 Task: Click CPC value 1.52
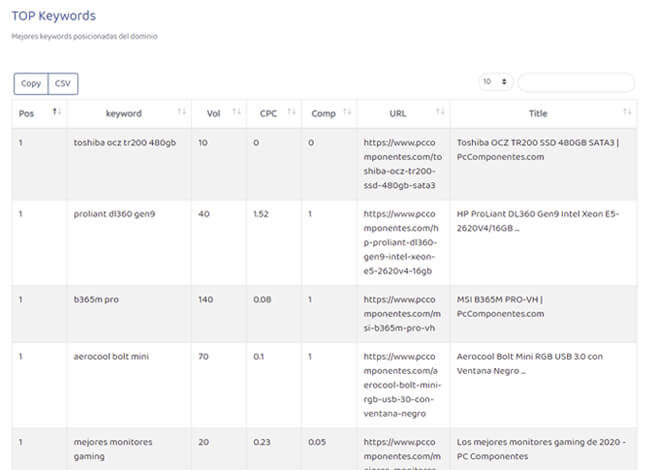tap(261, 214)
